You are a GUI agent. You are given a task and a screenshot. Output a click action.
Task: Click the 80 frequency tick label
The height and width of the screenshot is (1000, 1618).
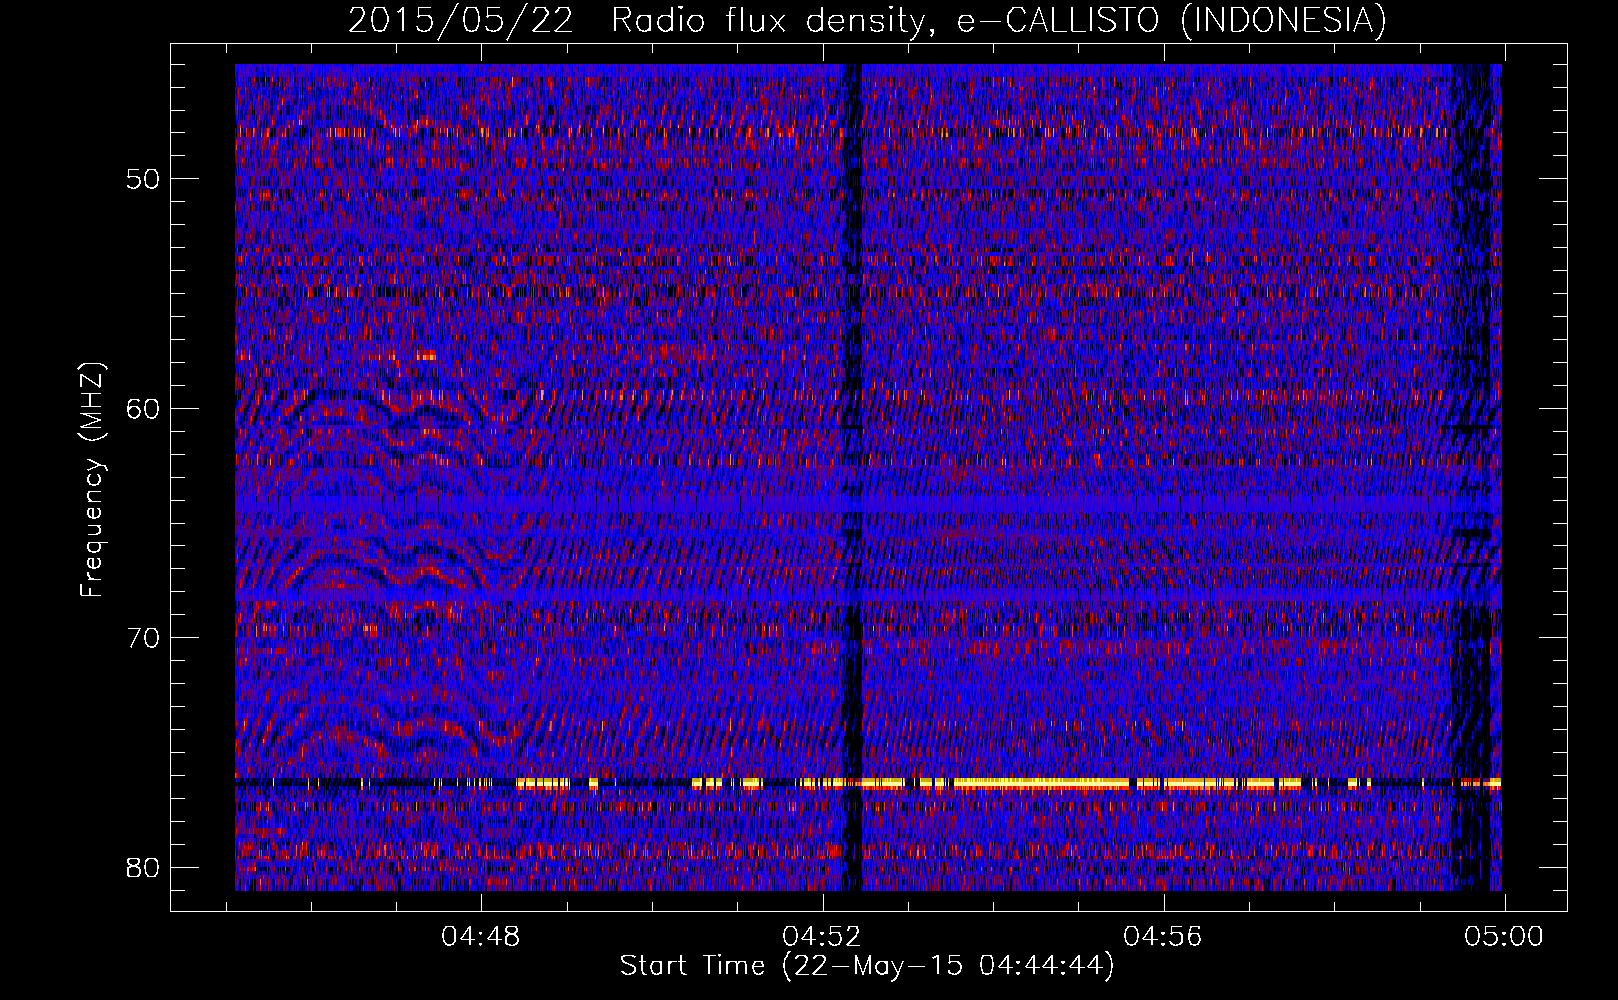143,866
